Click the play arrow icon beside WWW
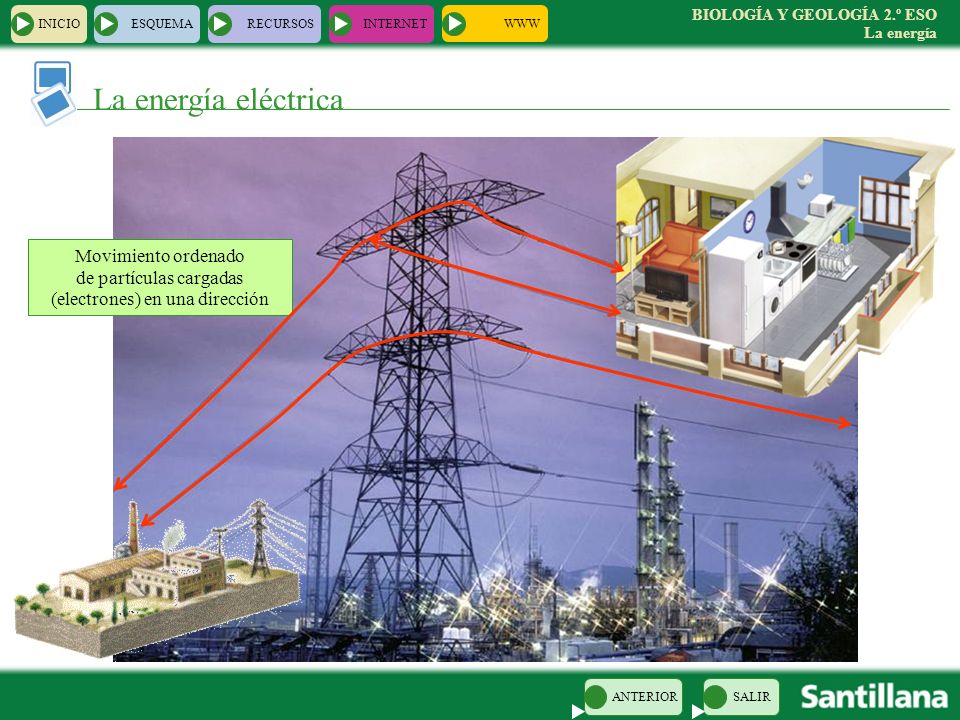 (x=455, y=24)
